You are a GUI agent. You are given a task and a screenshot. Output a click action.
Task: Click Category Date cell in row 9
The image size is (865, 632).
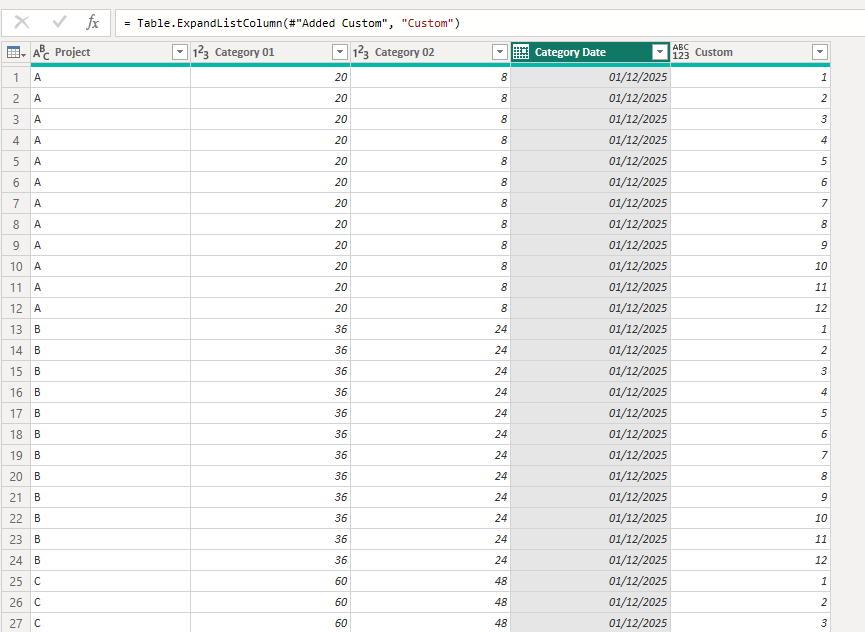pyautogui.click(x=590, y=245)
